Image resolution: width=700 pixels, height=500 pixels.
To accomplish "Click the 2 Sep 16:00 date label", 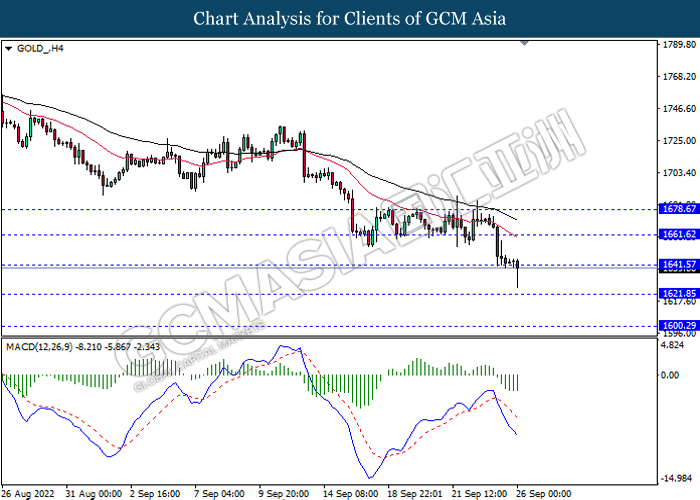I will pos(155,494).
